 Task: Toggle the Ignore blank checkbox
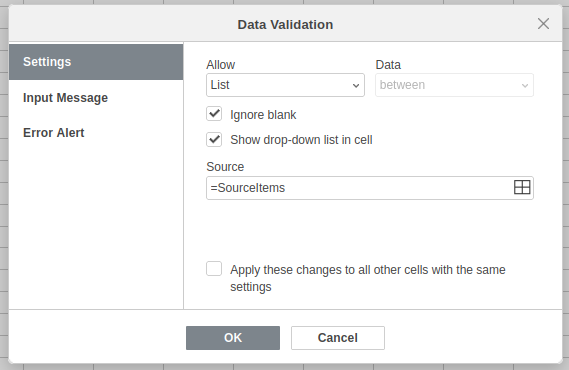point(214,114)
